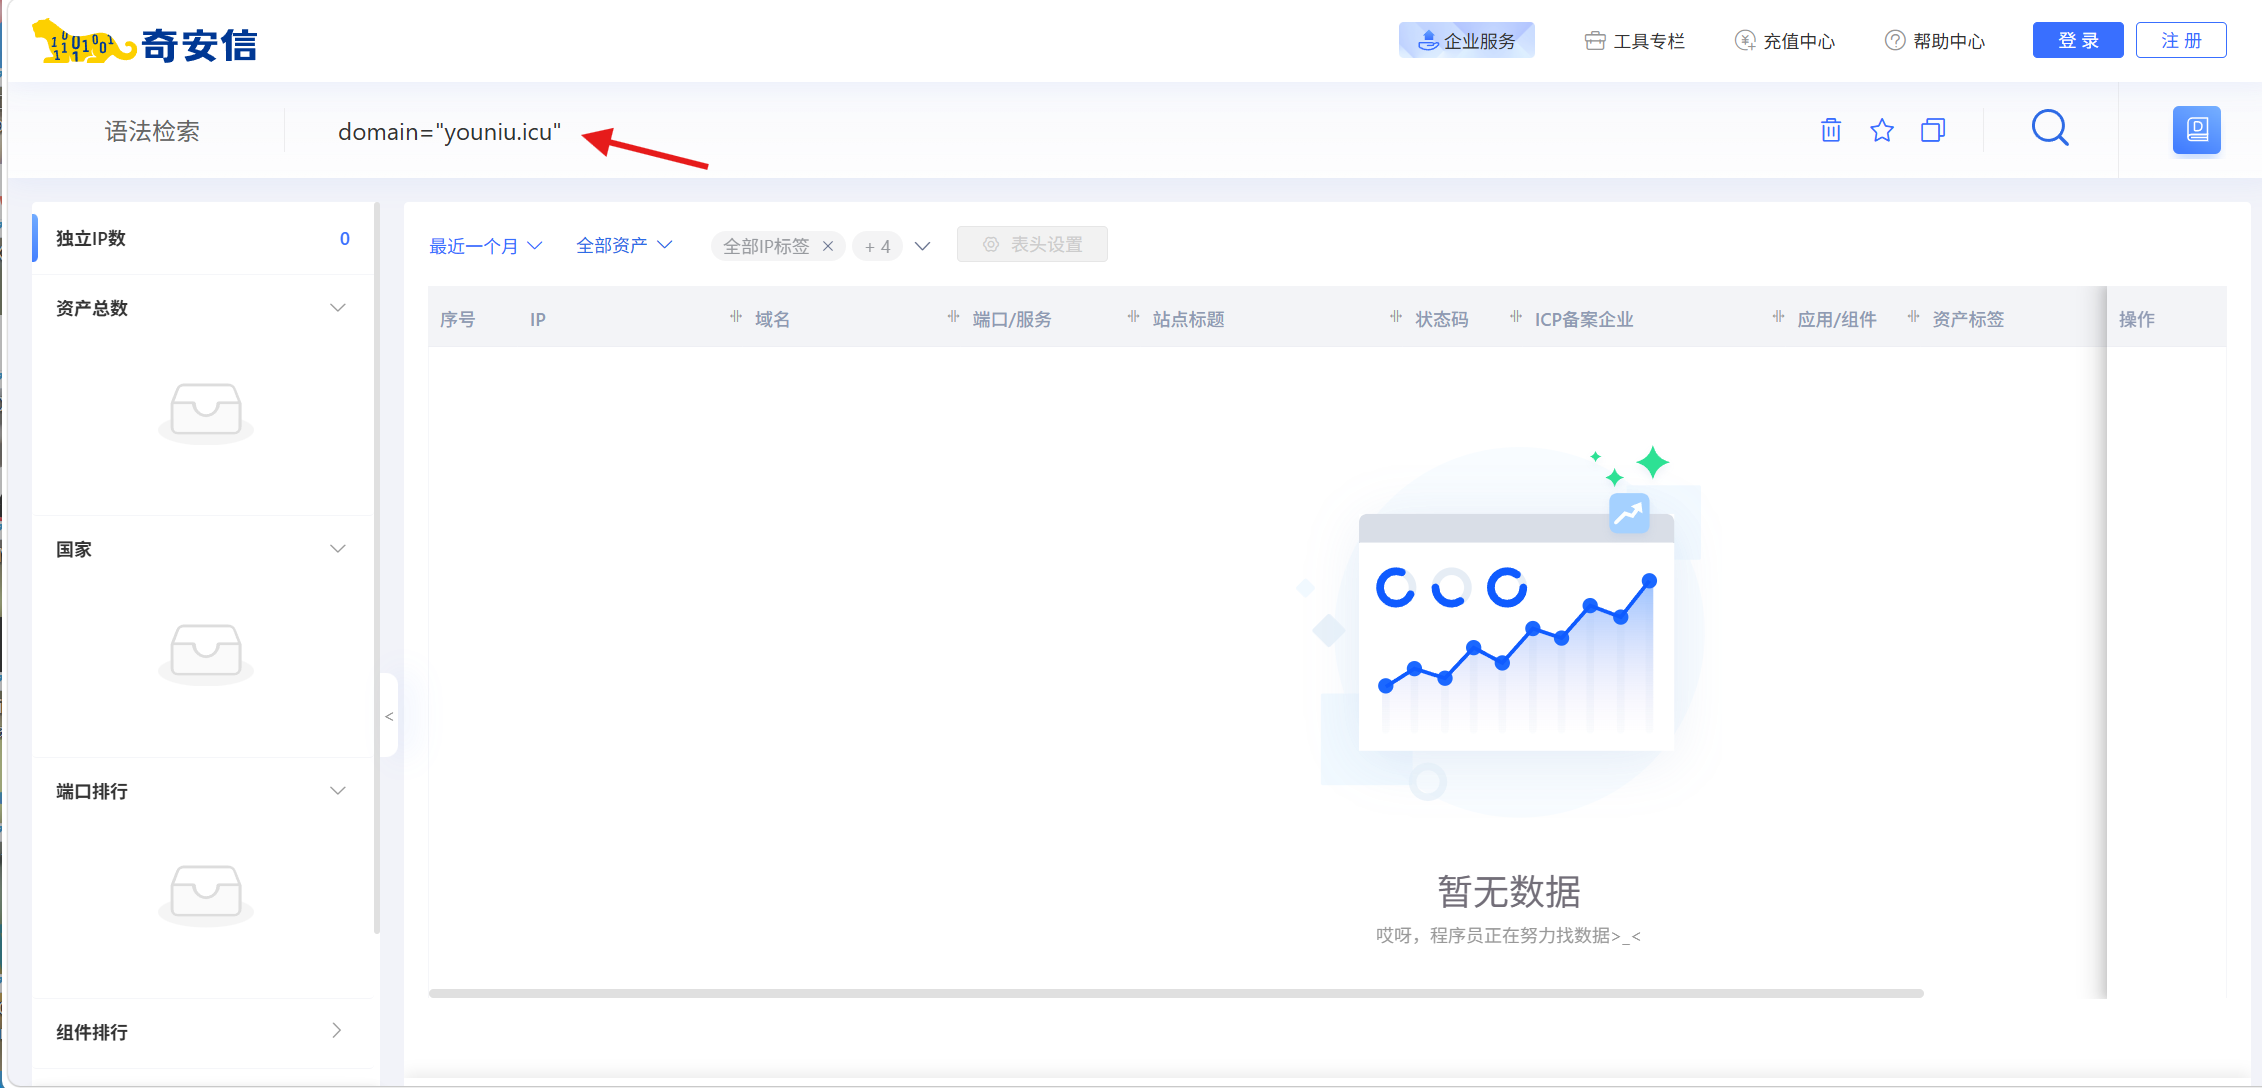
Task: Click the 登录 button
Action: 2078,40
